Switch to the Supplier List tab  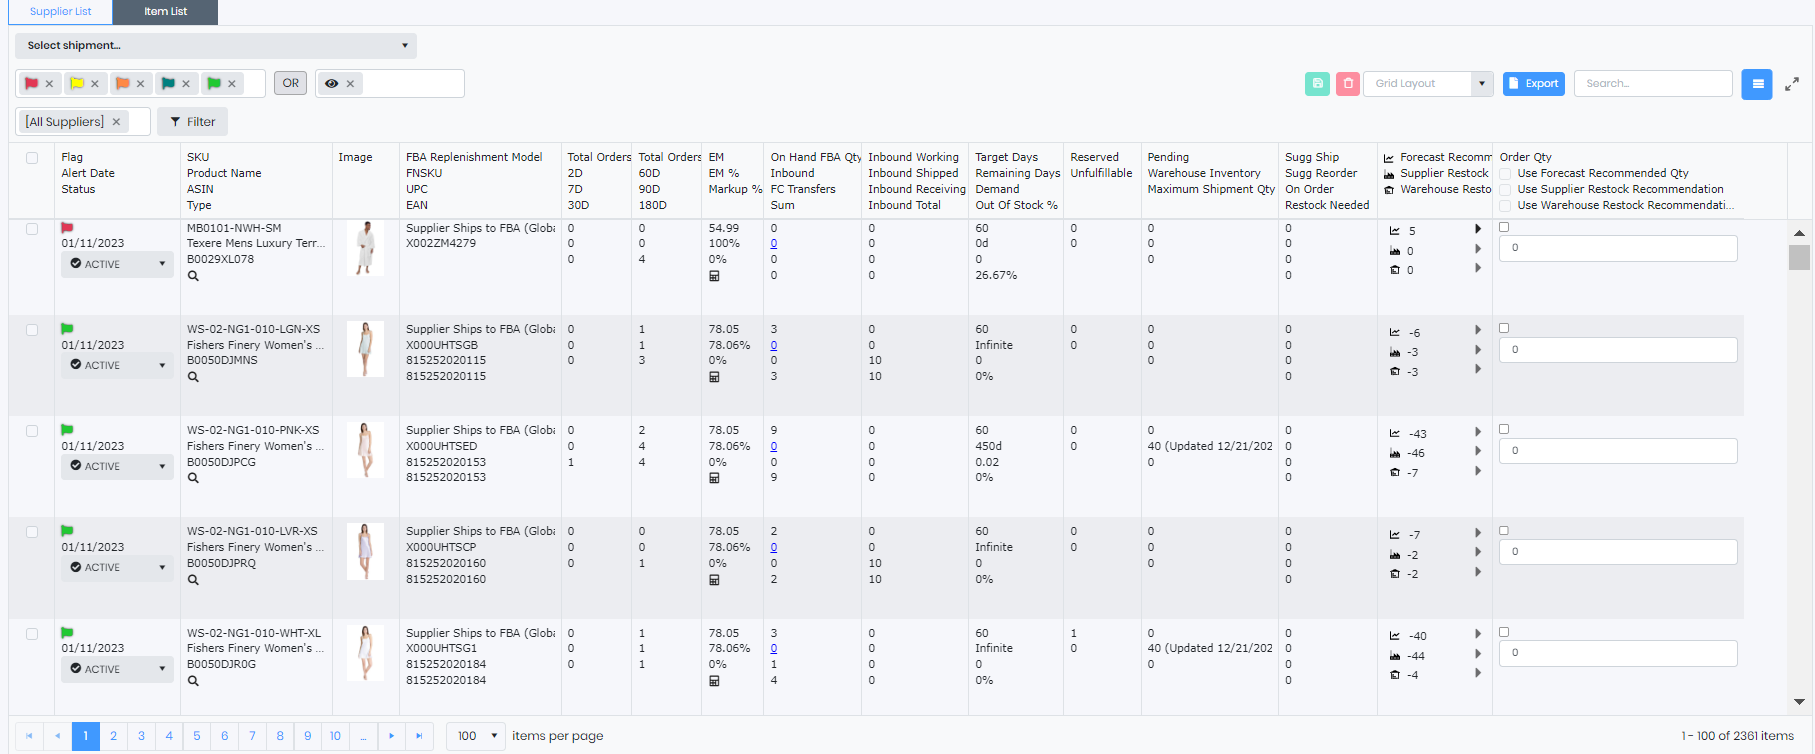60,12
